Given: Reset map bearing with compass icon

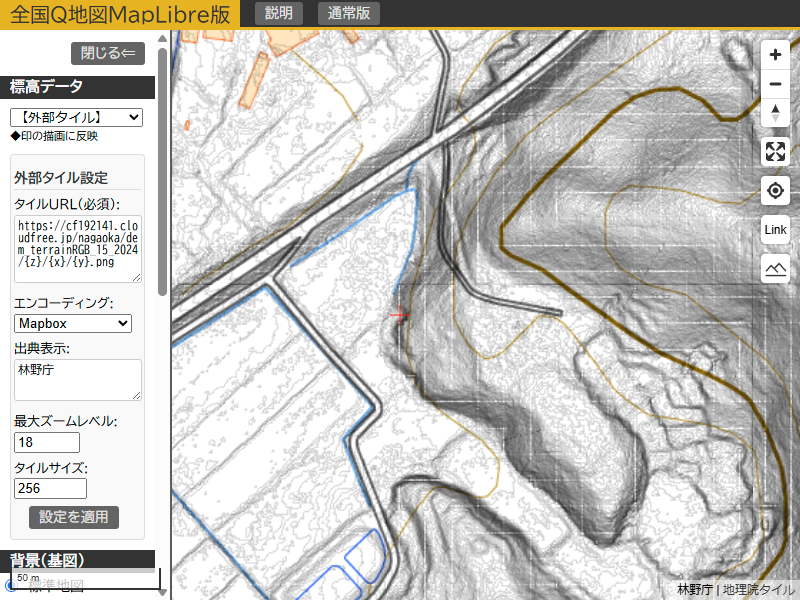Looking at the screenshot, I should (x=775, y=113).
